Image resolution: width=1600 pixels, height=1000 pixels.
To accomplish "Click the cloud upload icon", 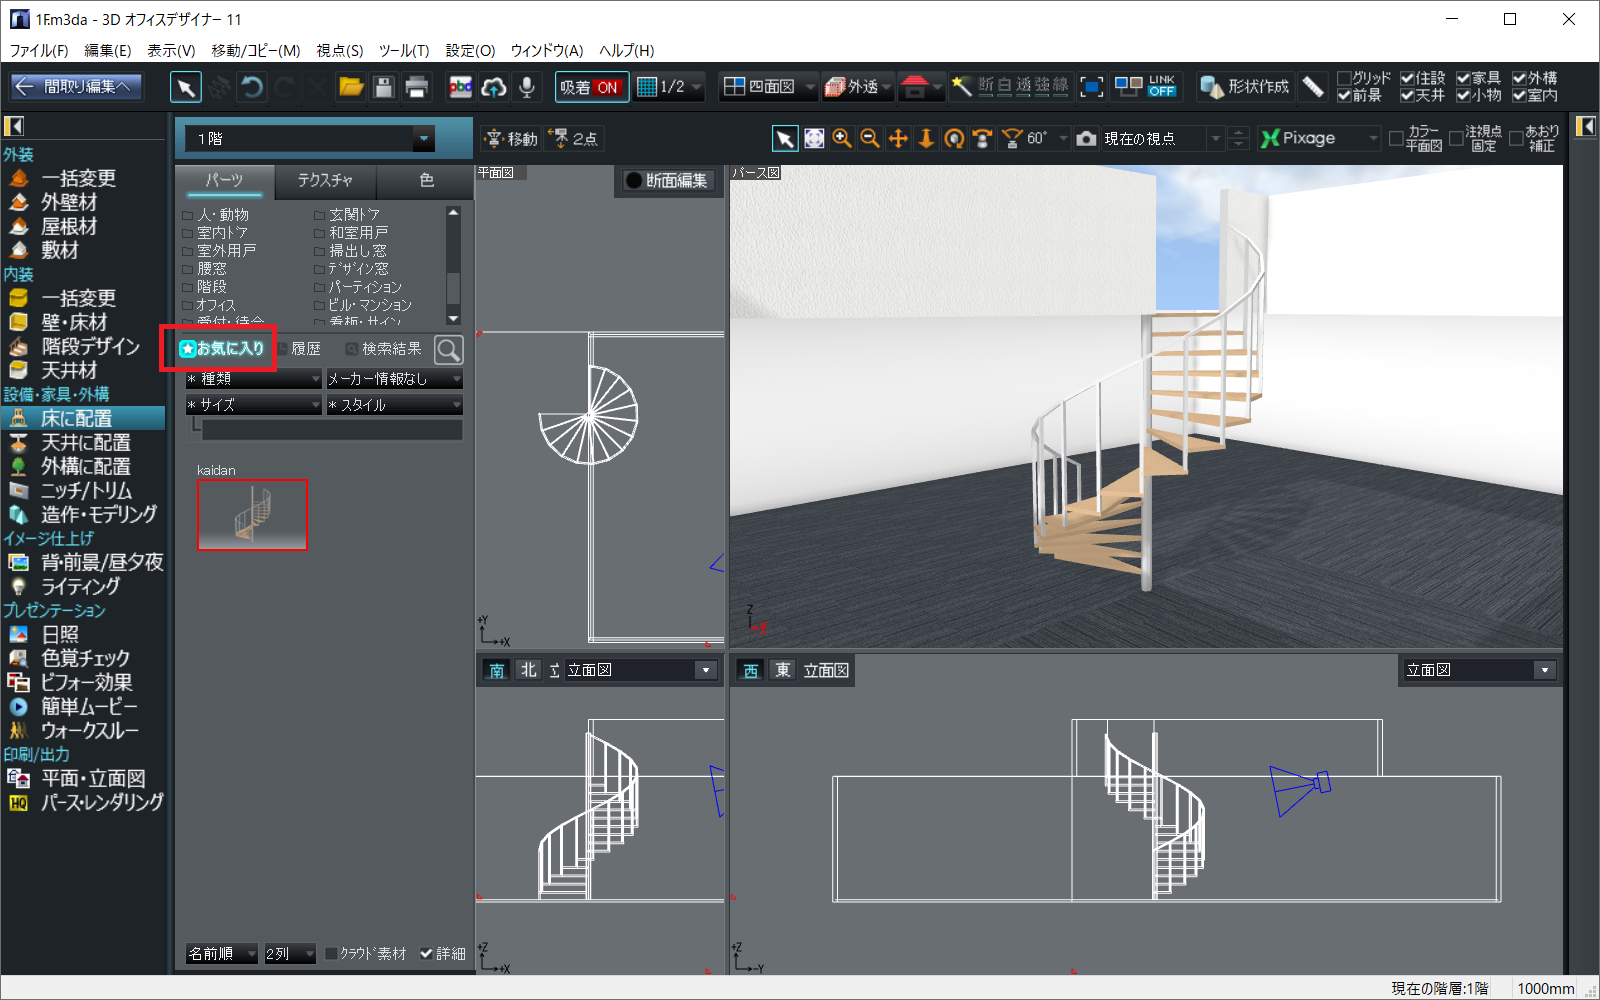I will coord(493,88).
